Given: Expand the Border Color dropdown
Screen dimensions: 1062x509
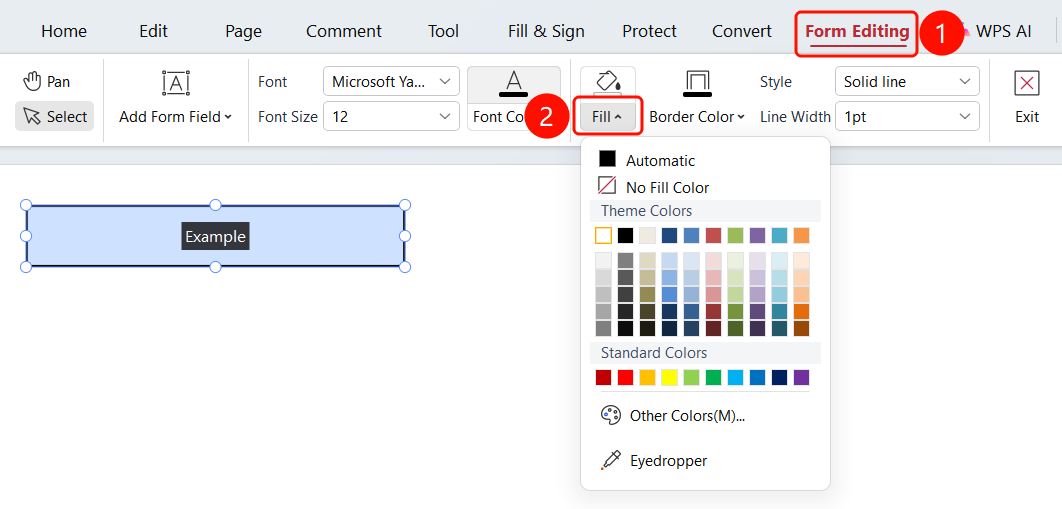Looking at the screenshot, I should 697,117.
